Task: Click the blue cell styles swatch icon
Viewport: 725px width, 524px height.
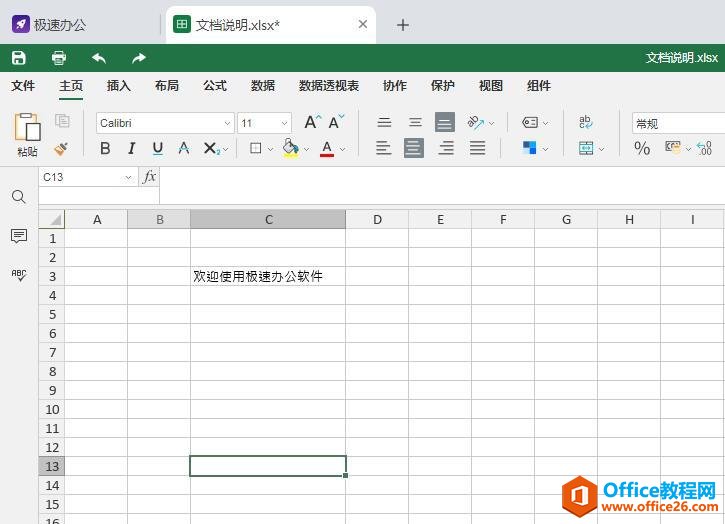Action: click(x=529, y=148)
